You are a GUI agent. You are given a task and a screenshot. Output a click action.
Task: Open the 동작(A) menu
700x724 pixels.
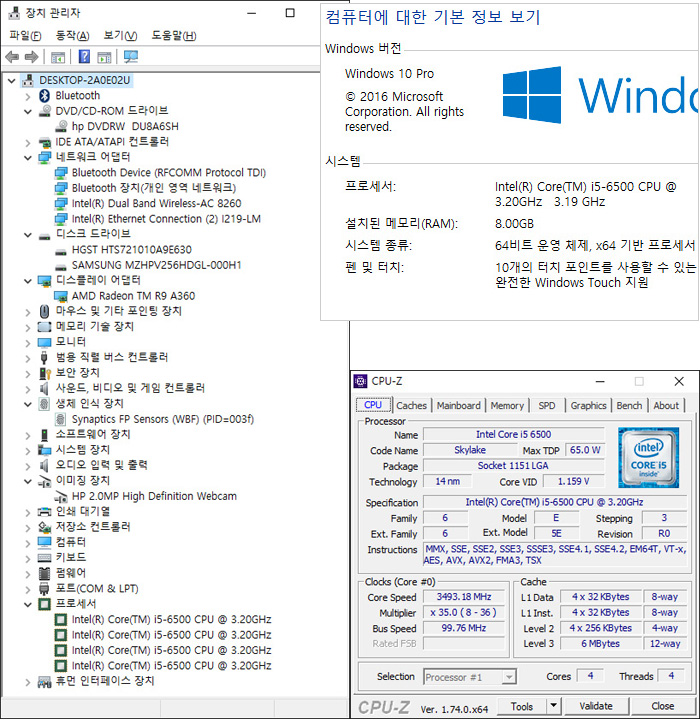pyautogui.click(x=72, y=36)
